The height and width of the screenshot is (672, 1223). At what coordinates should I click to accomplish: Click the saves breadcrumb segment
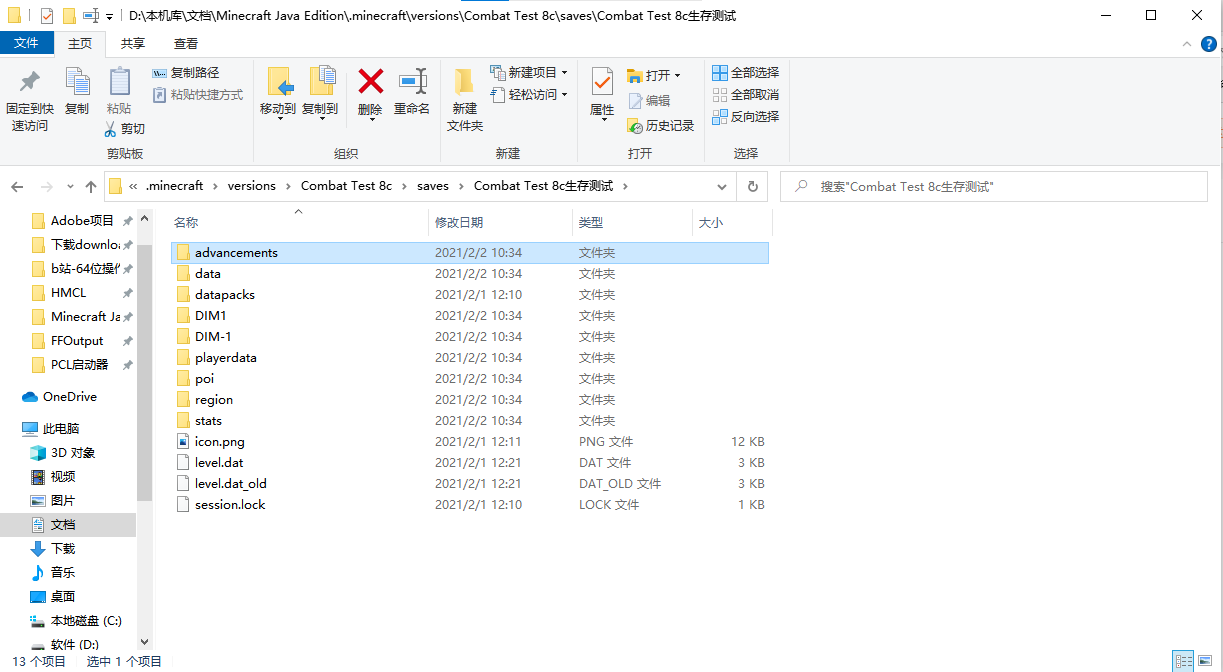point(433,186)
